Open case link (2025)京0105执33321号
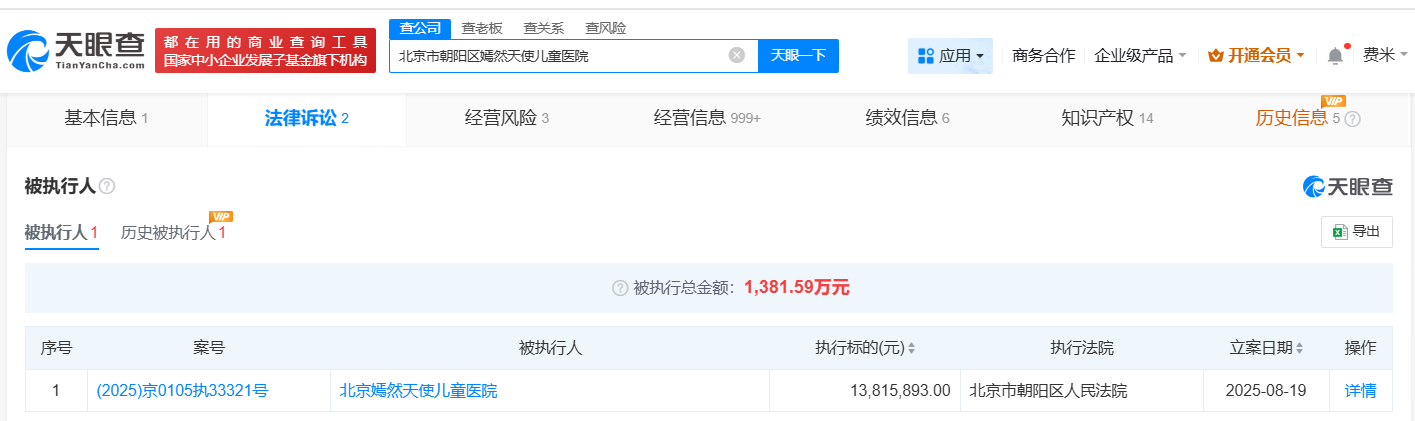 coord(182,391)
